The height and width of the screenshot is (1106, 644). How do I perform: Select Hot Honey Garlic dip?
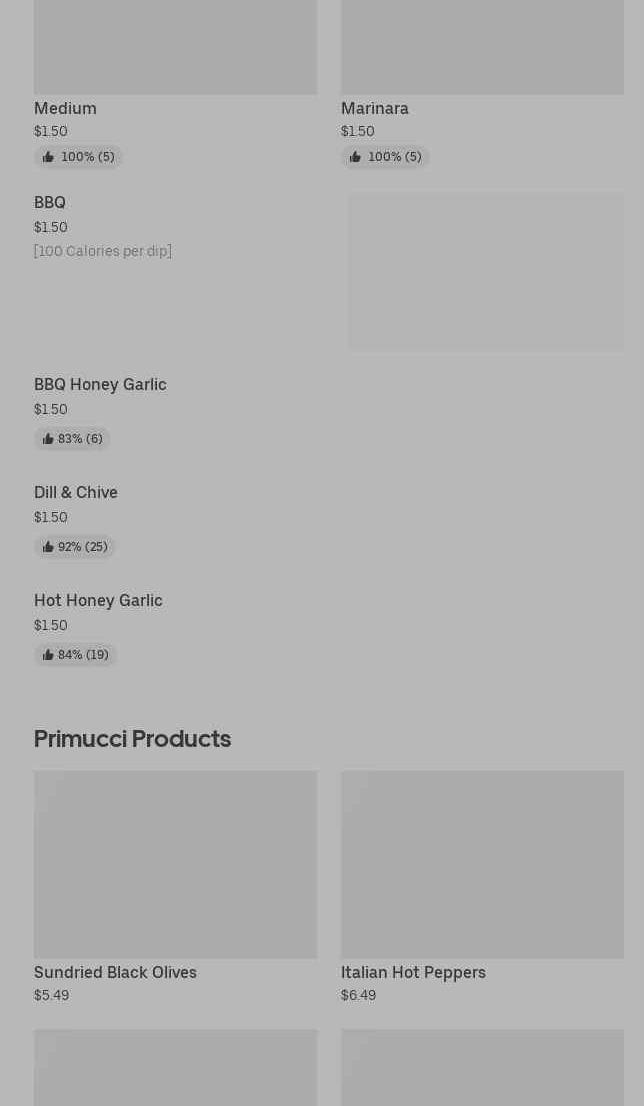click(98, 601)
